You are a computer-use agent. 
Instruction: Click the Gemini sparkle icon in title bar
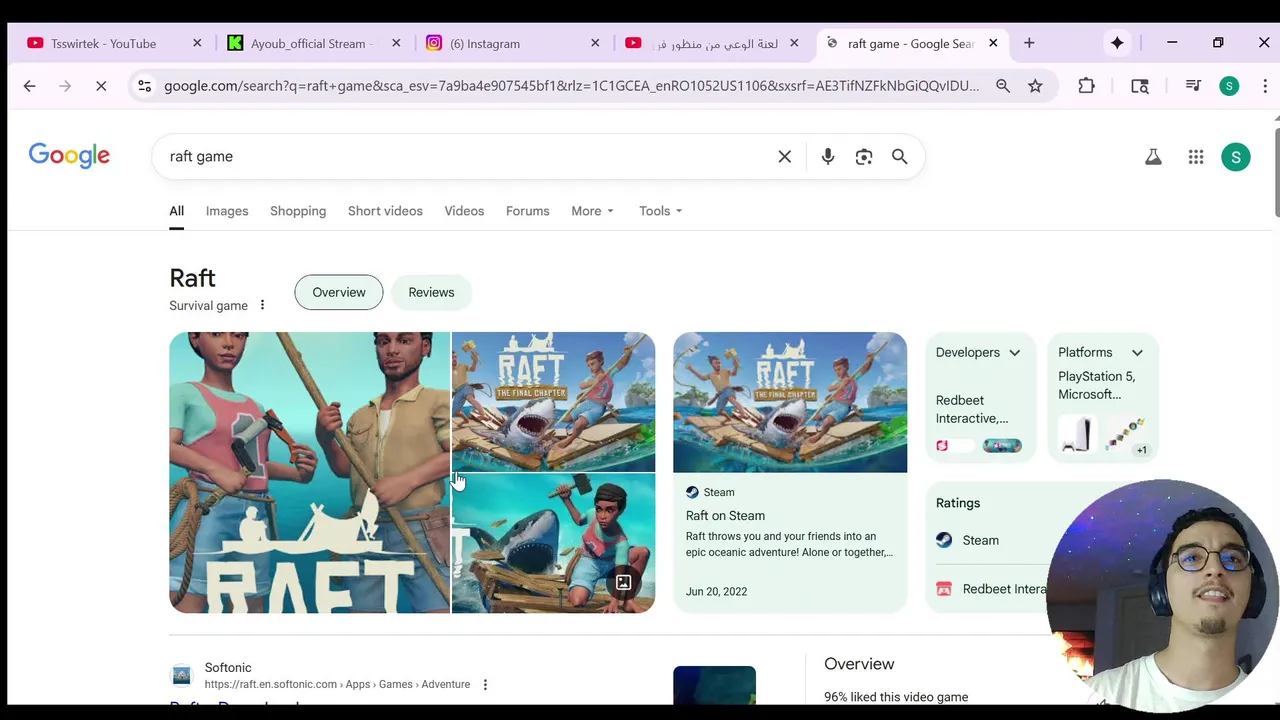coord(1117,43)
